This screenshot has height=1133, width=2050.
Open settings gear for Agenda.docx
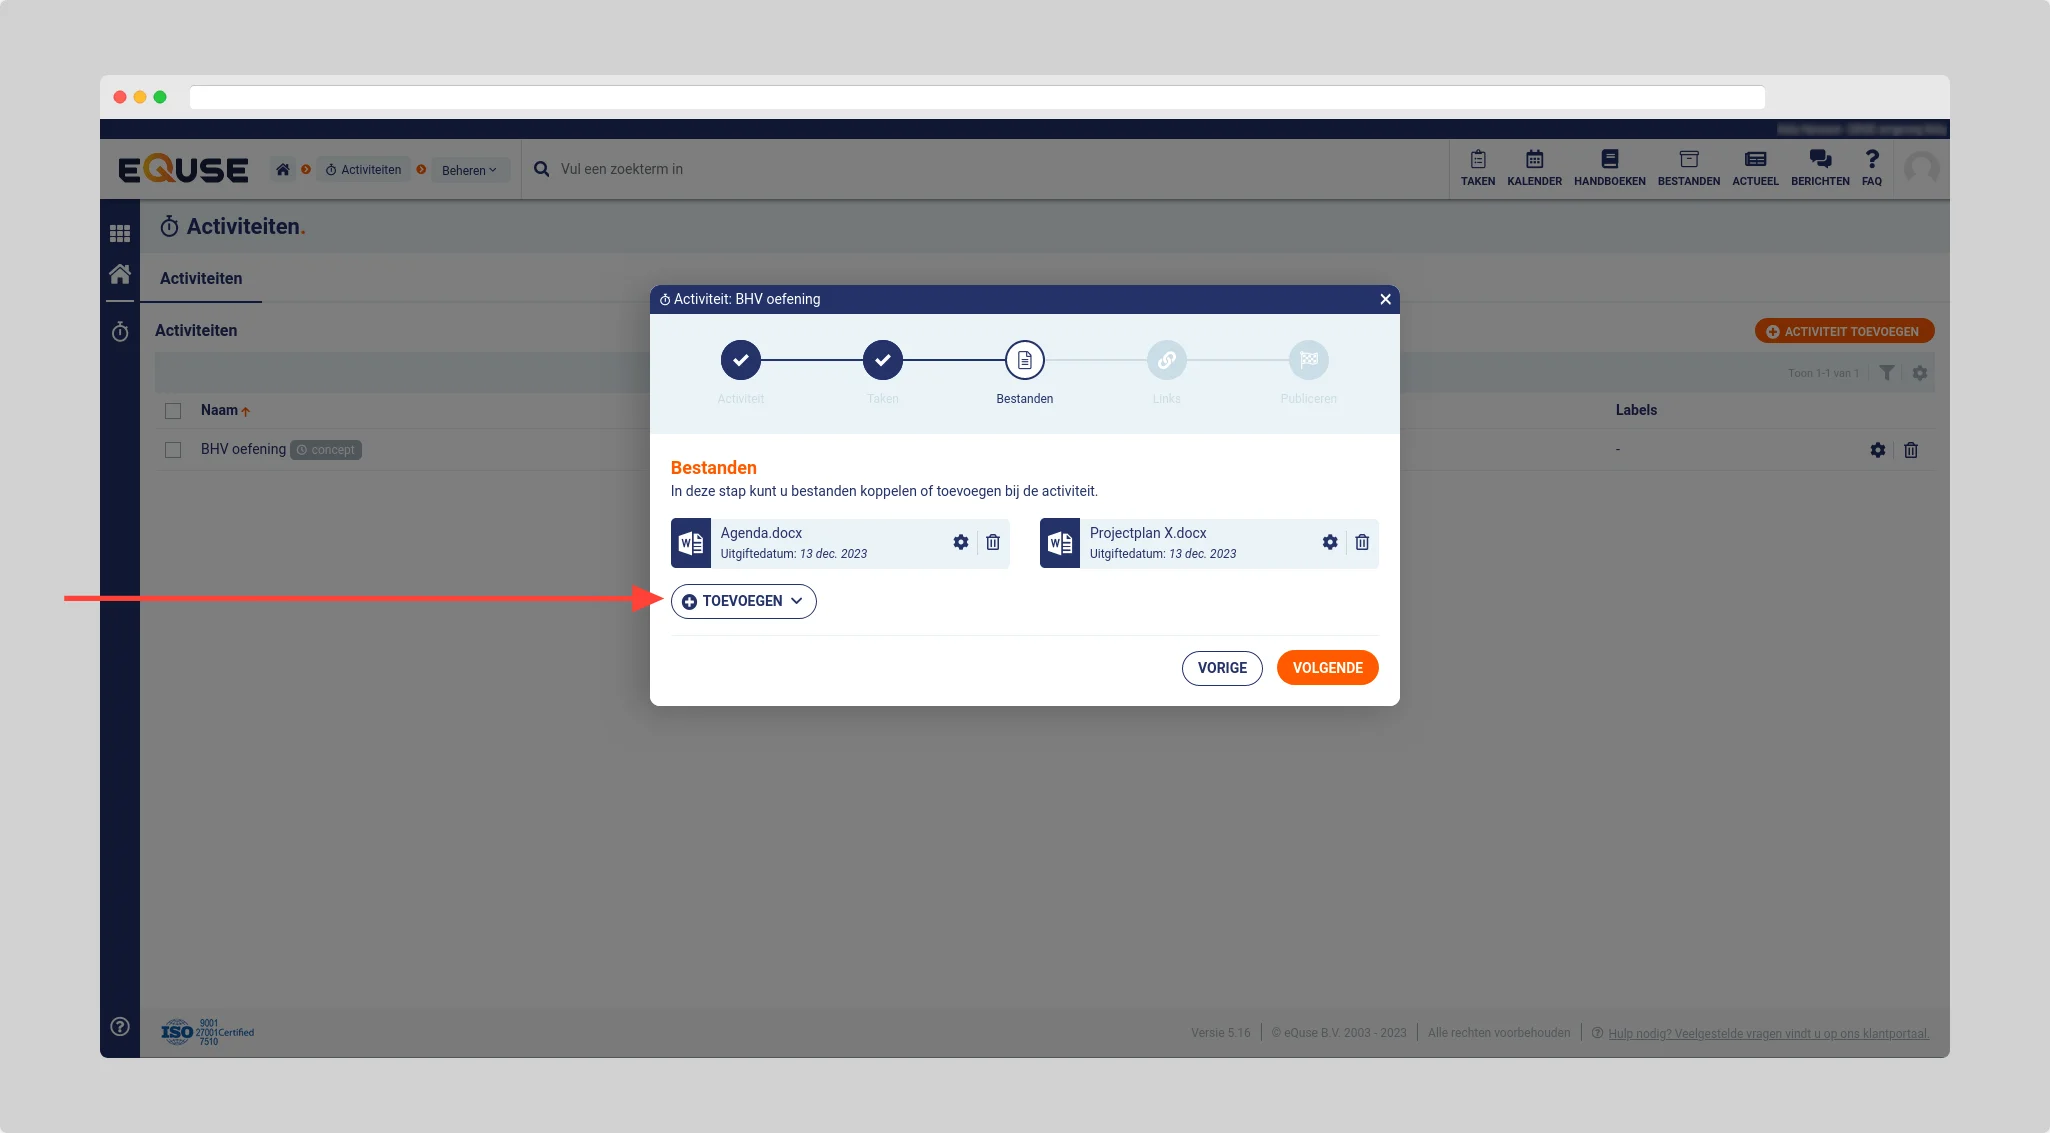coord(960,542)
